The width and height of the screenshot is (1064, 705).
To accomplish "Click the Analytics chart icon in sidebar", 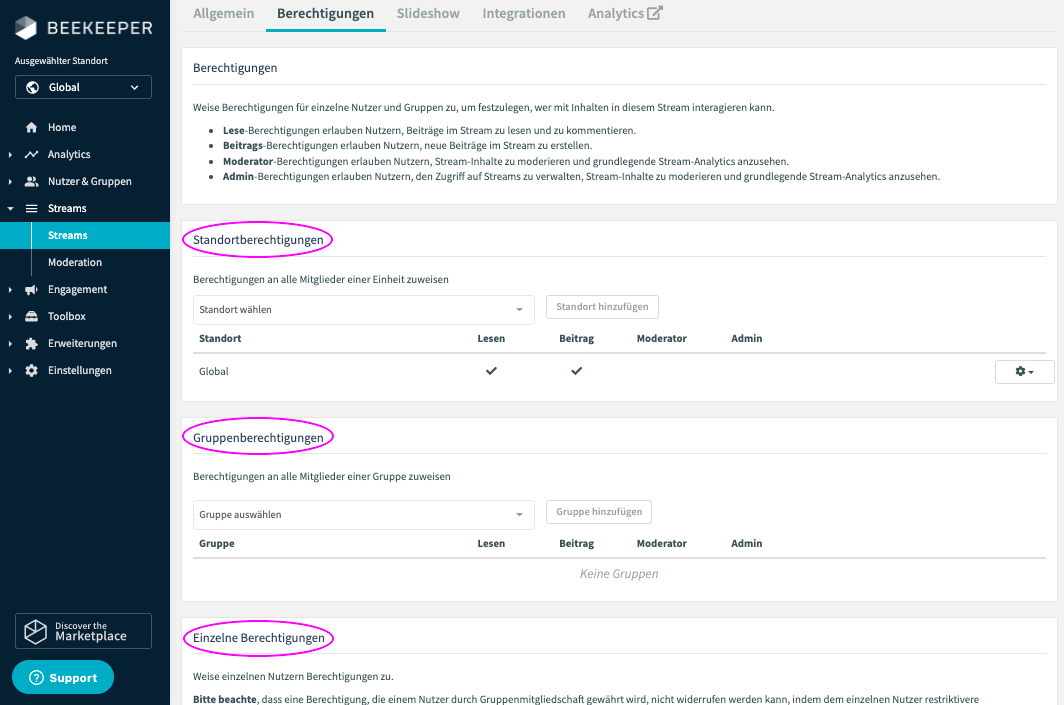I will (x=32, y=155).
